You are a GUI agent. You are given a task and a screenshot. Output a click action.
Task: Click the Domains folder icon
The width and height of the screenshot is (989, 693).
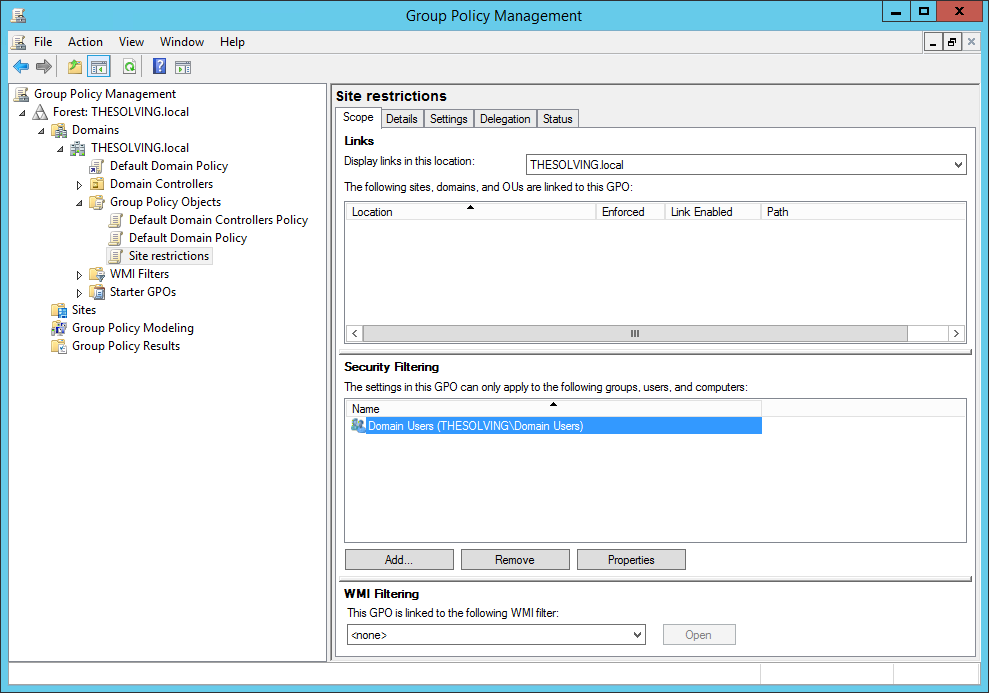point(59,130)
